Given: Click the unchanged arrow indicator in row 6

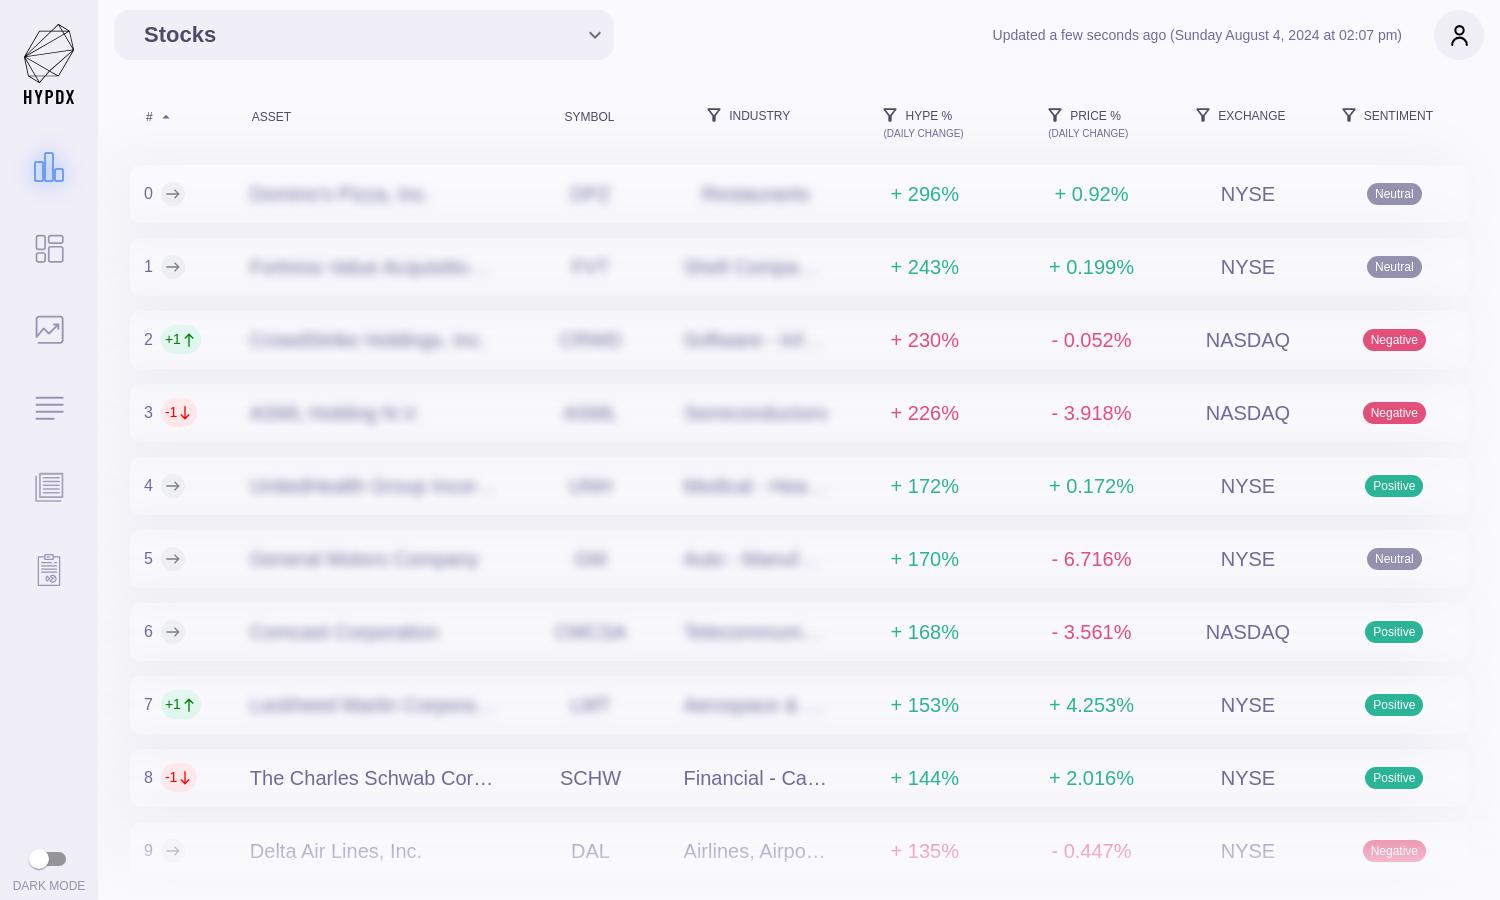Looking at the screenshot, I should (x=173, y=632).
